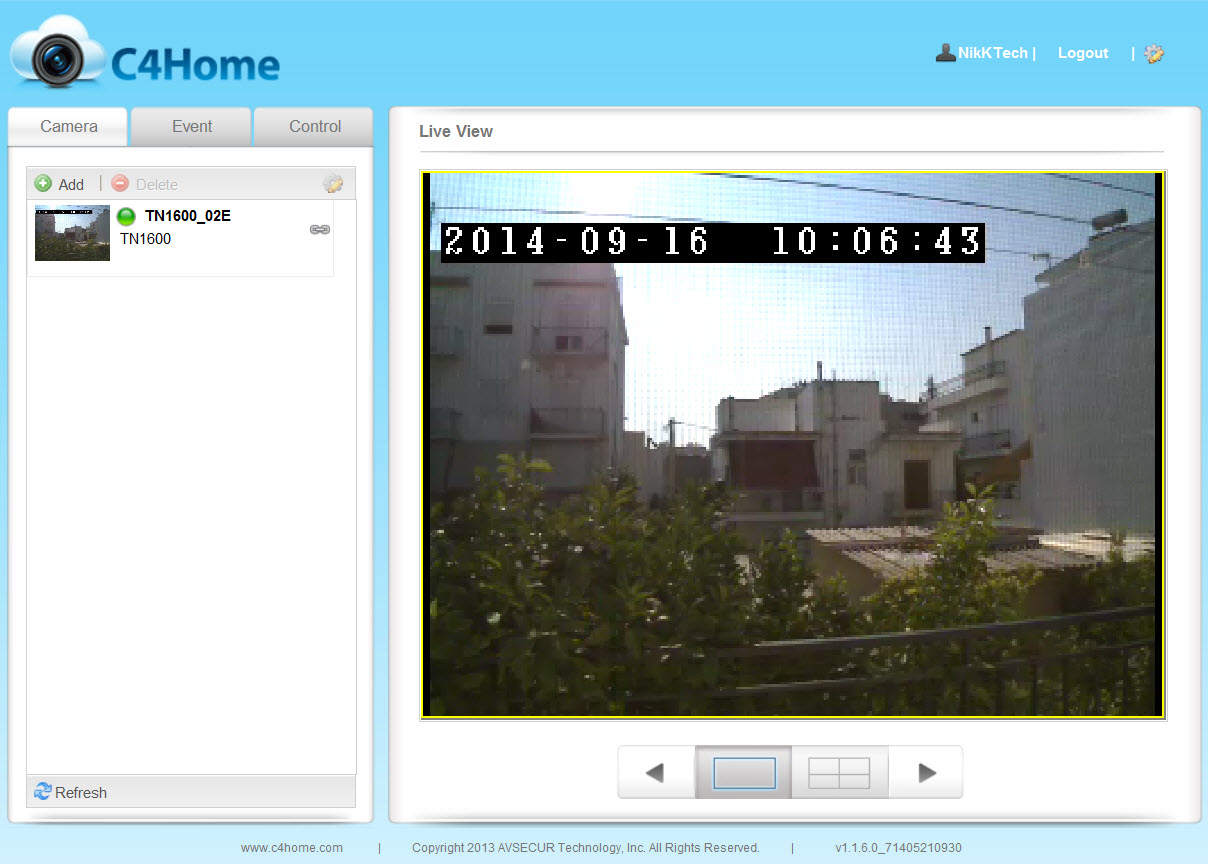Viewport: 1208px width, 864px height.
Task: Add a new camera with green plus
Action: point(59,184)
